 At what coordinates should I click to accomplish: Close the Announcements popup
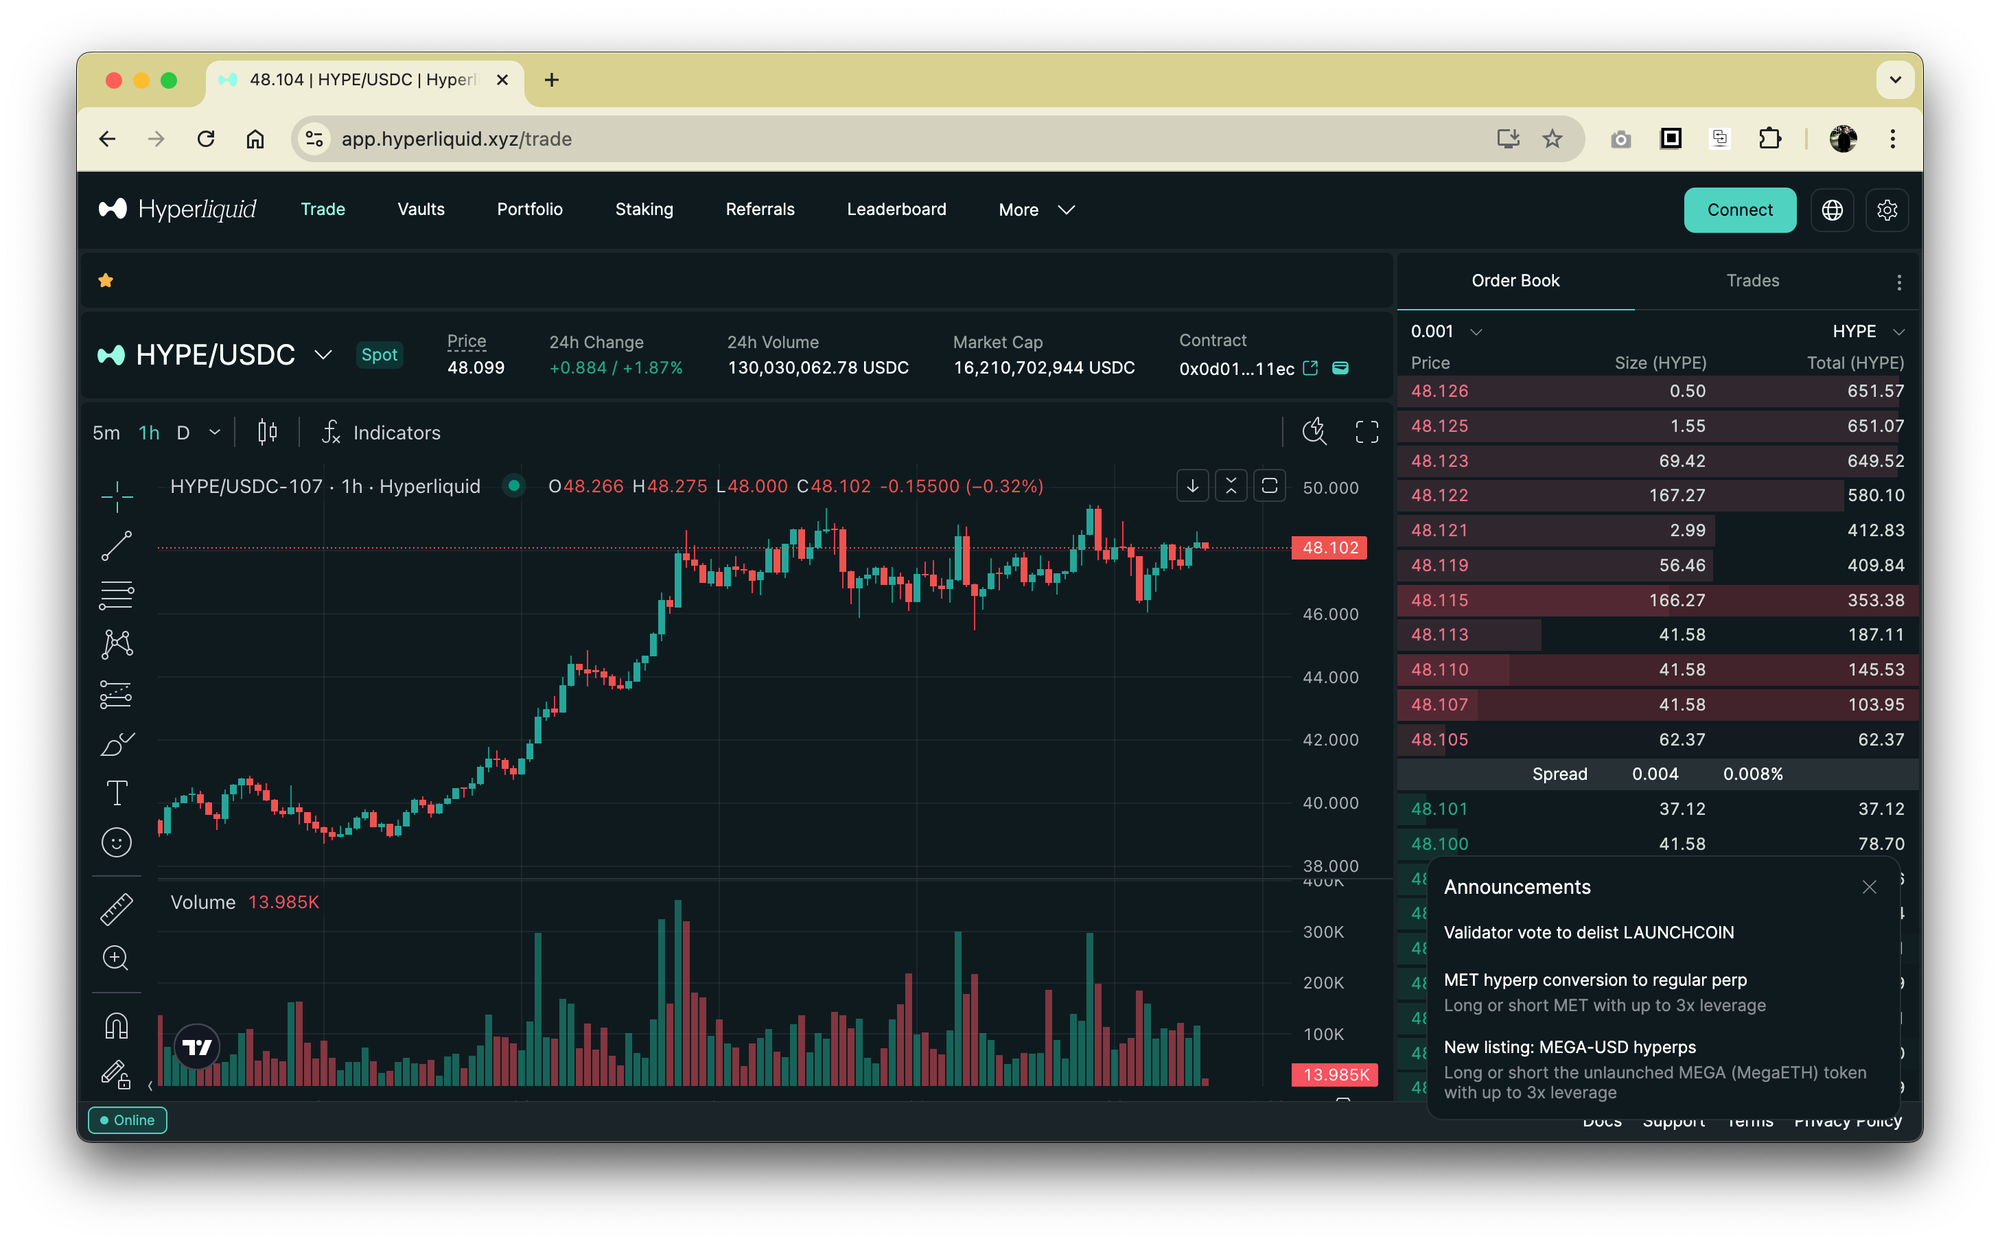1869,887
